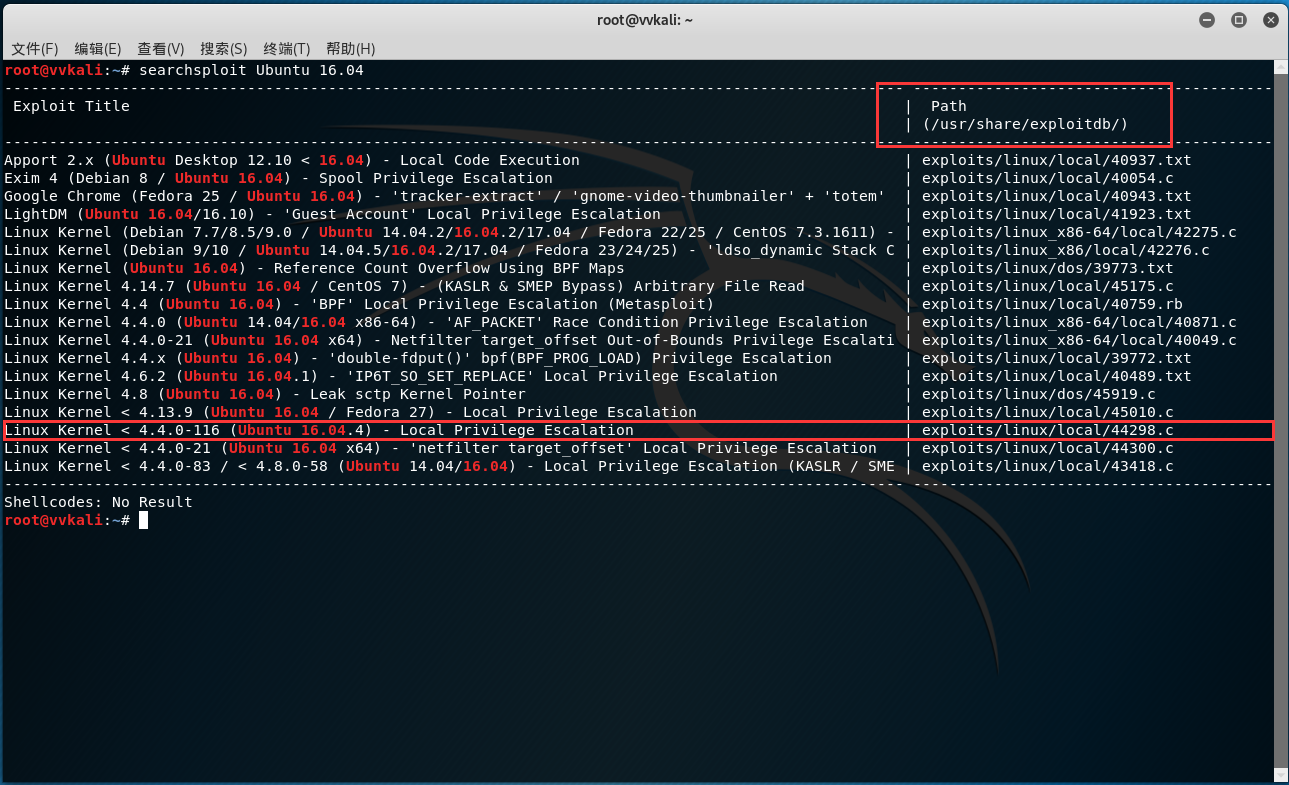The height and width of the screenshot is (785, 1289).
Task: Select the 'Linux Kernel (Debian 7.7/8.5/9.0' title
Action: [449, 232]
